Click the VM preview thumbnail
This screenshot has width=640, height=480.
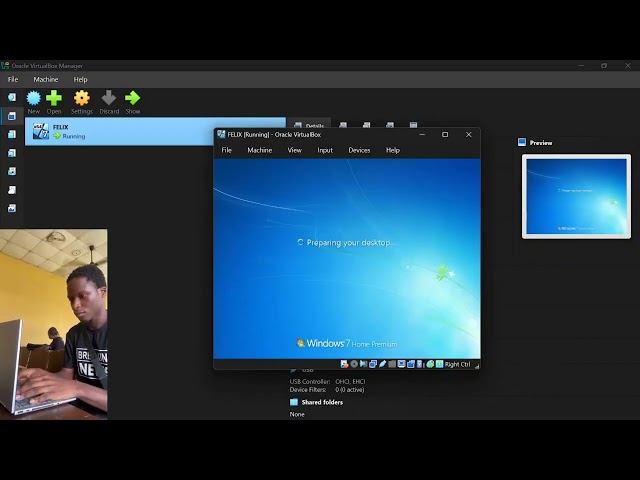pyautogui.click(x=576, y=196)
